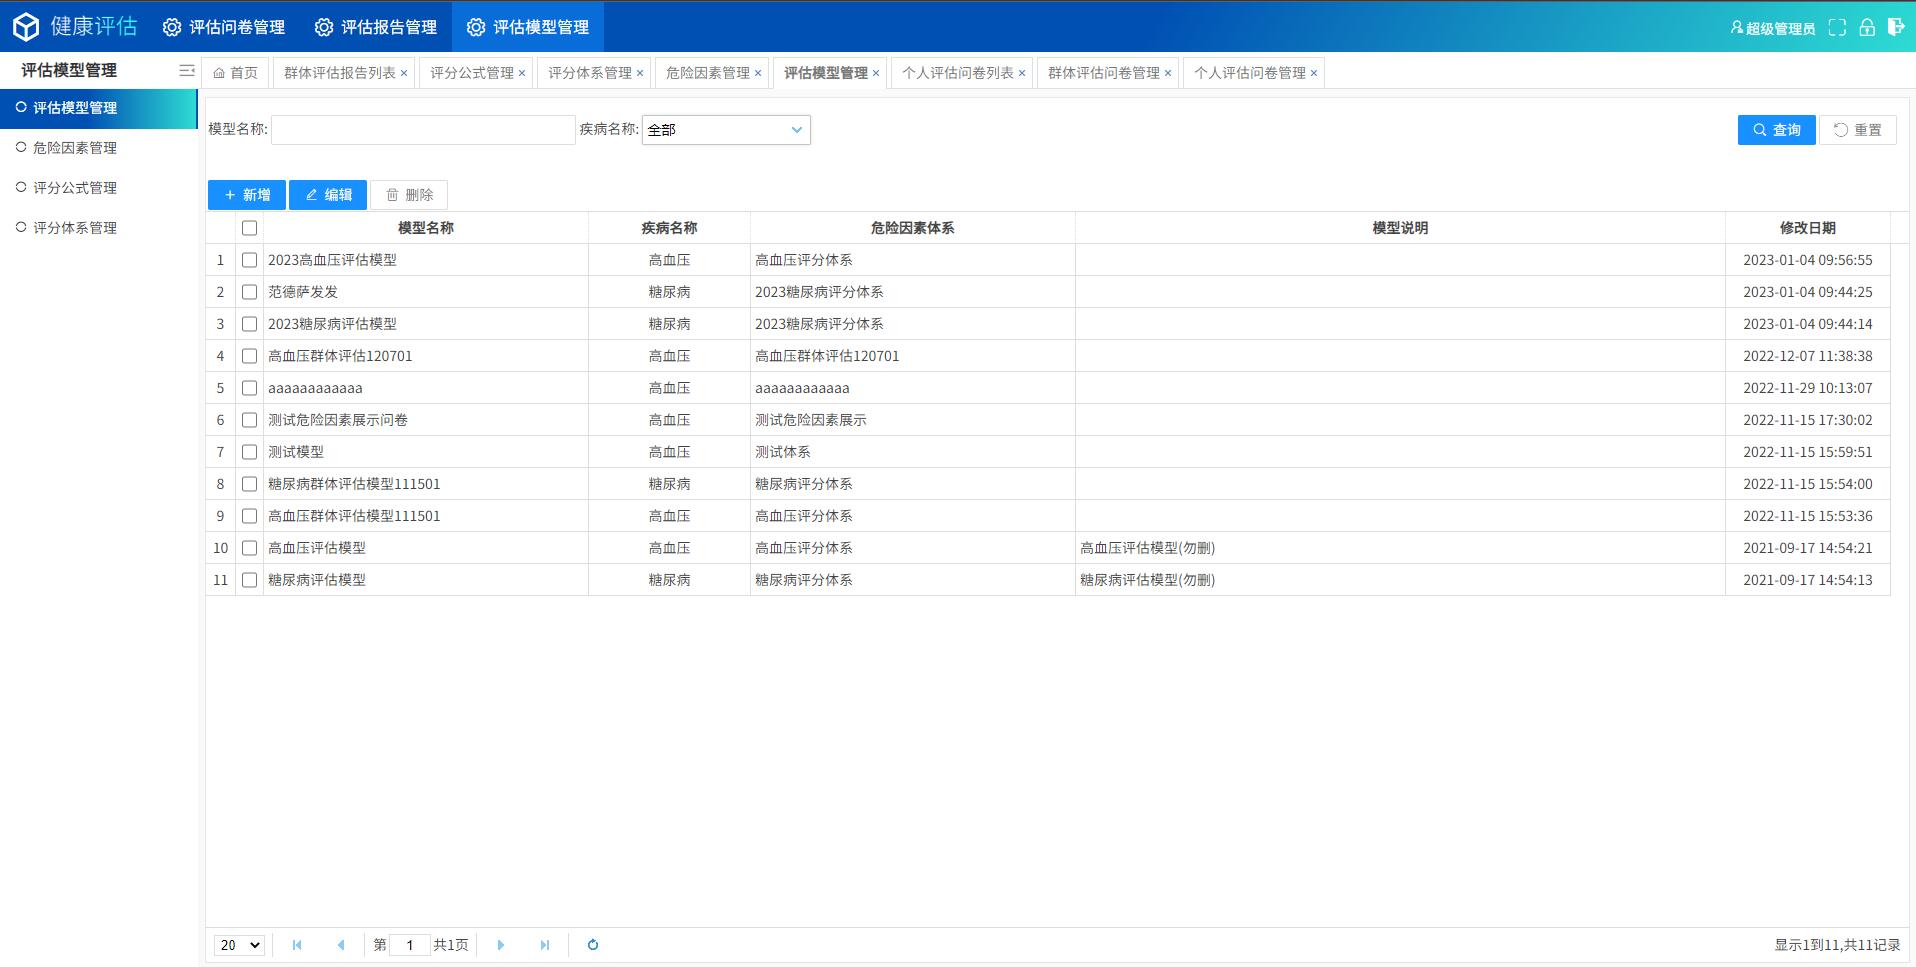Switch to the 首页 tab
The image size is (1916, 967).
[x=236, y=73]
